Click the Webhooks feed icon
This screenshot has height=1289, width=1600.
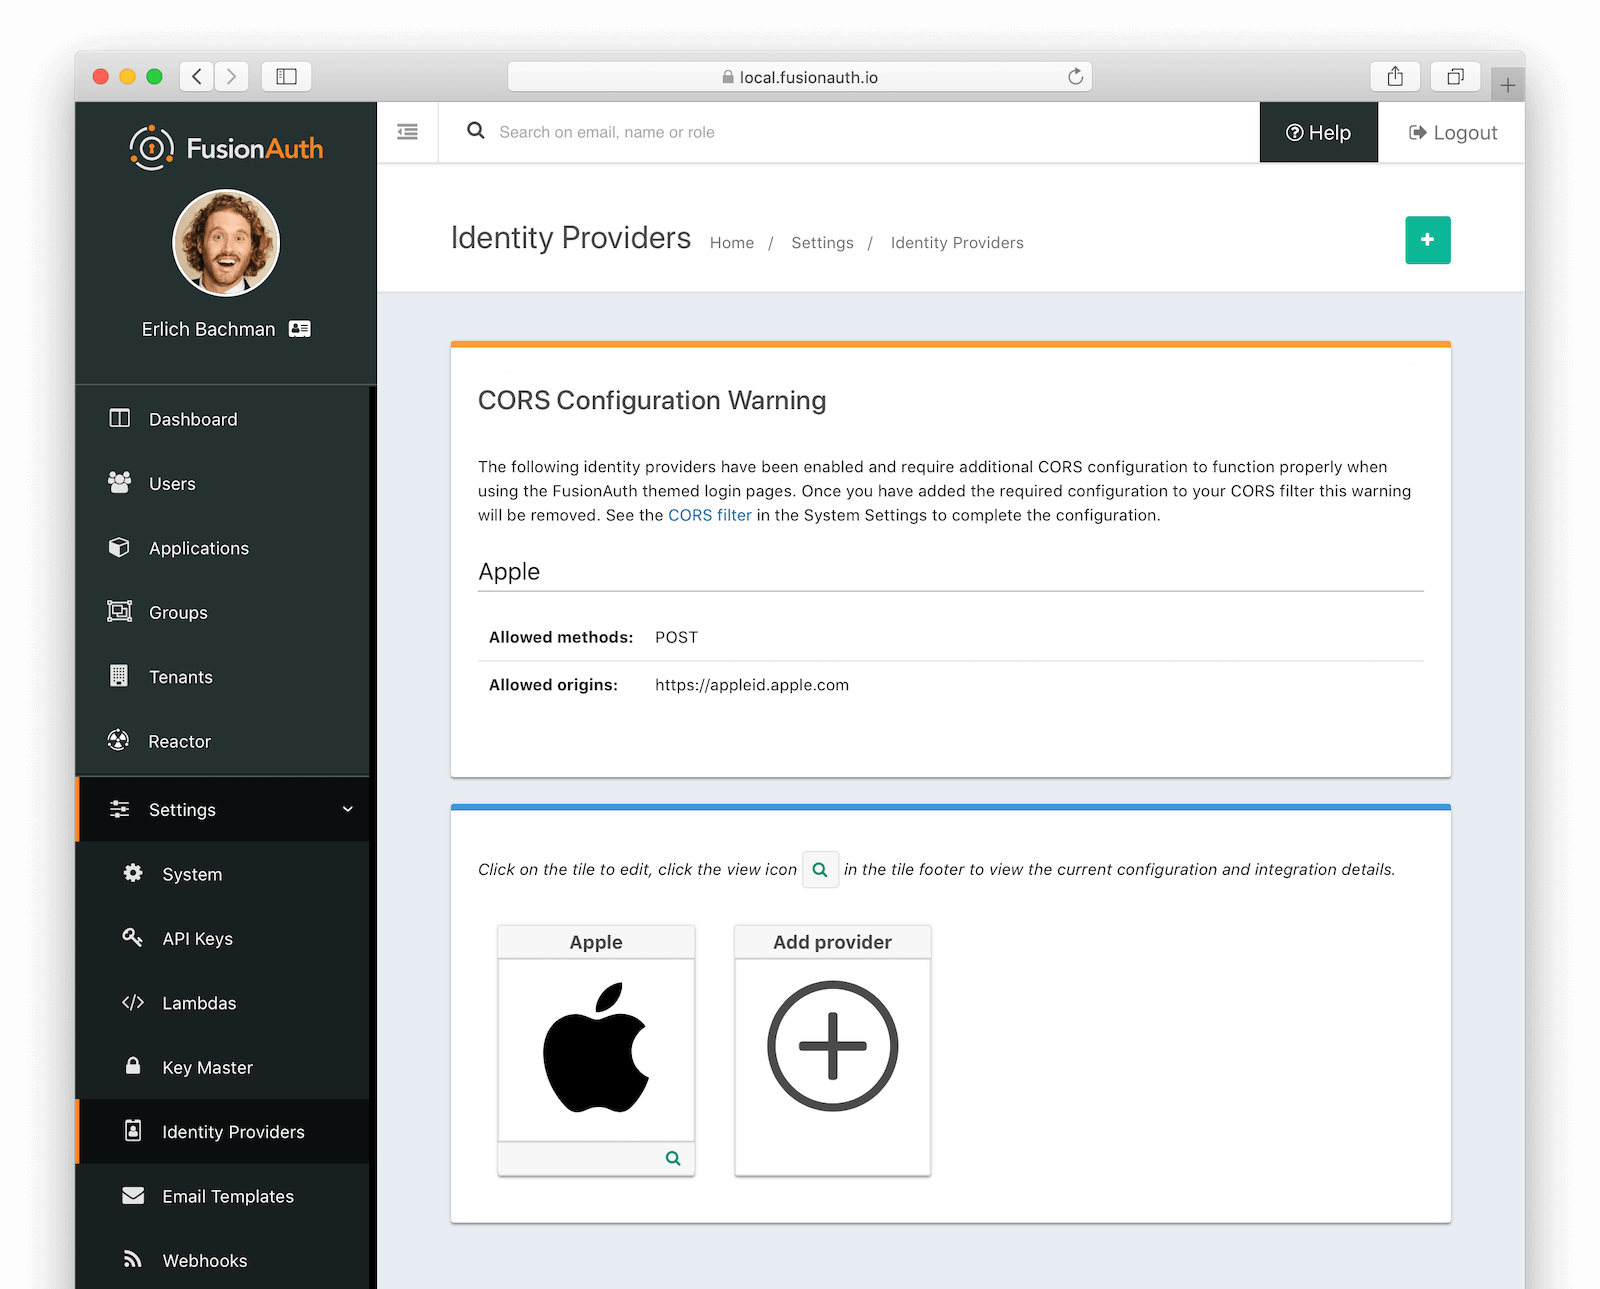(x=133, y=1259)
